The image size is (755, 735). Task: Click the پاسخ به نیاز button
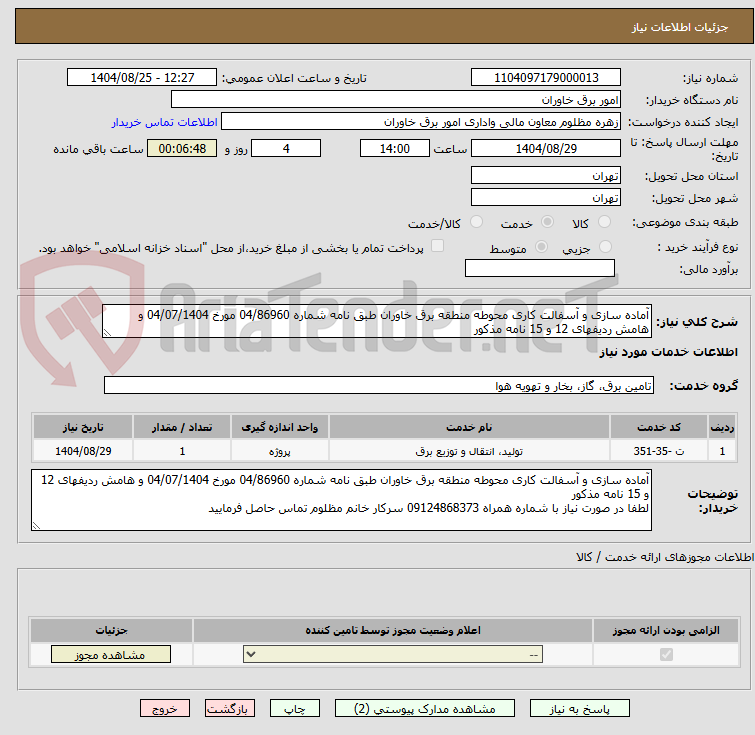click(580, 709)
